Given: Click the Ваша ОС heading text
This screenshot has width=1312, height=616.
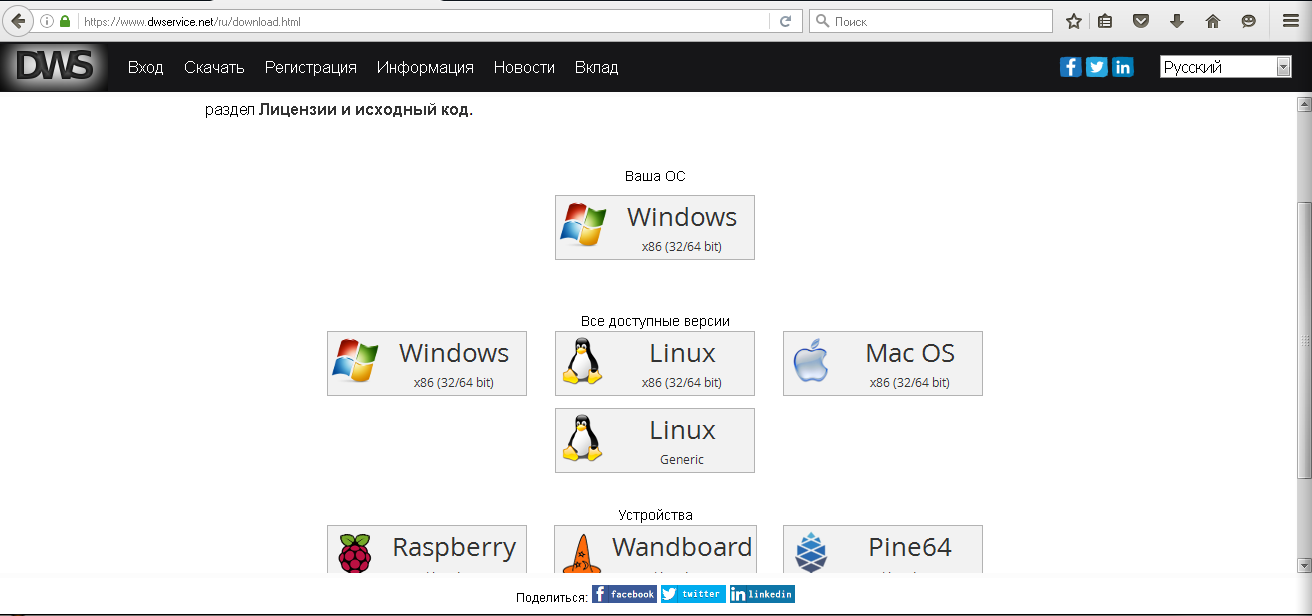Looking at the screenshot, I should point(655,176).
